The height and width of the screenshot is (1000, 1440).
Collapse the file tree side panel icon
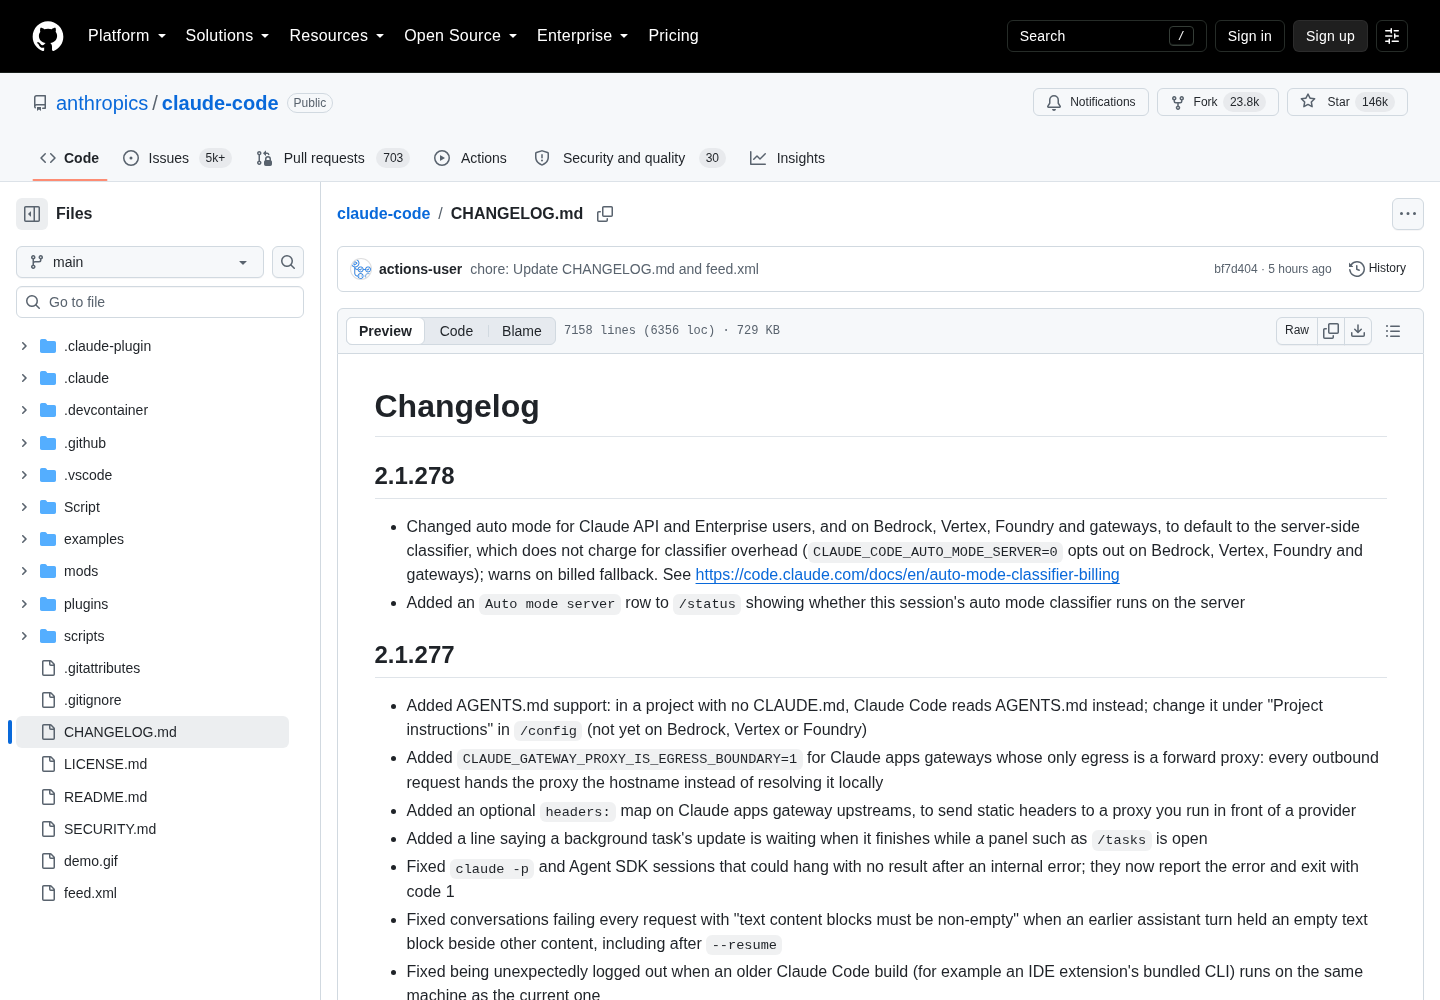[x=32, y=214]
